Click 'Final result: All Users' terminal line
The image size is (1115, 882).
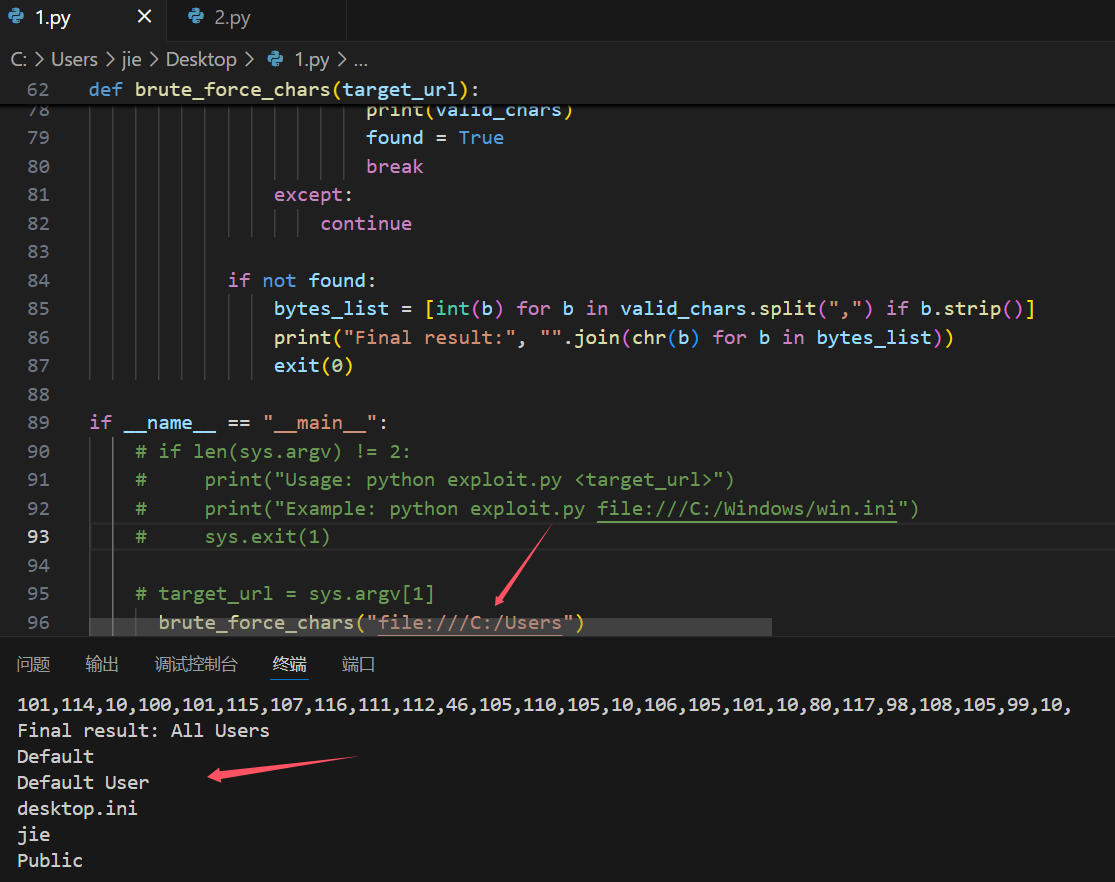143,731
